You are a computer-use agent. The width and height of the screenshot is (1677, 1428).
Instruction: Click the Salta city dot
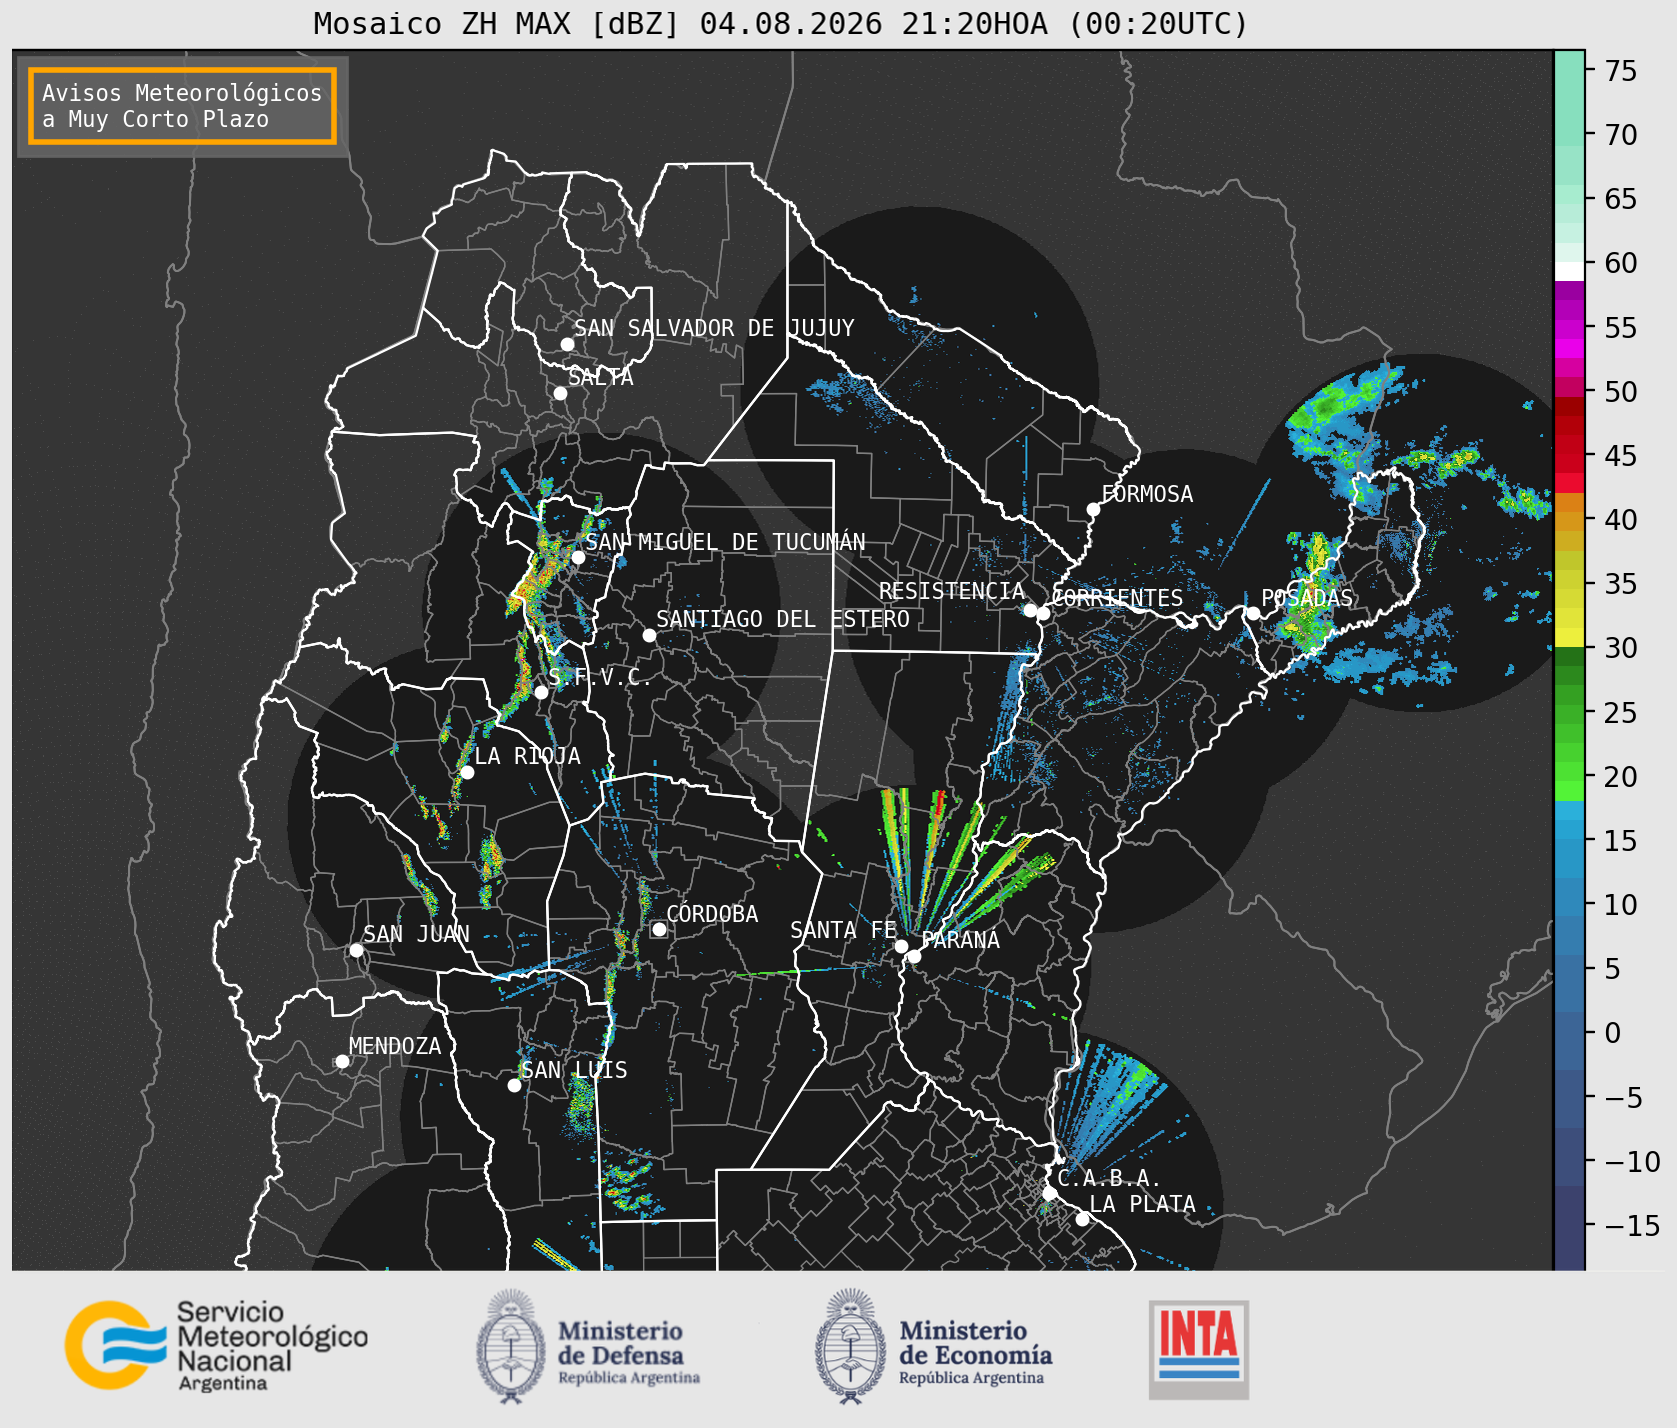(560, 393)
